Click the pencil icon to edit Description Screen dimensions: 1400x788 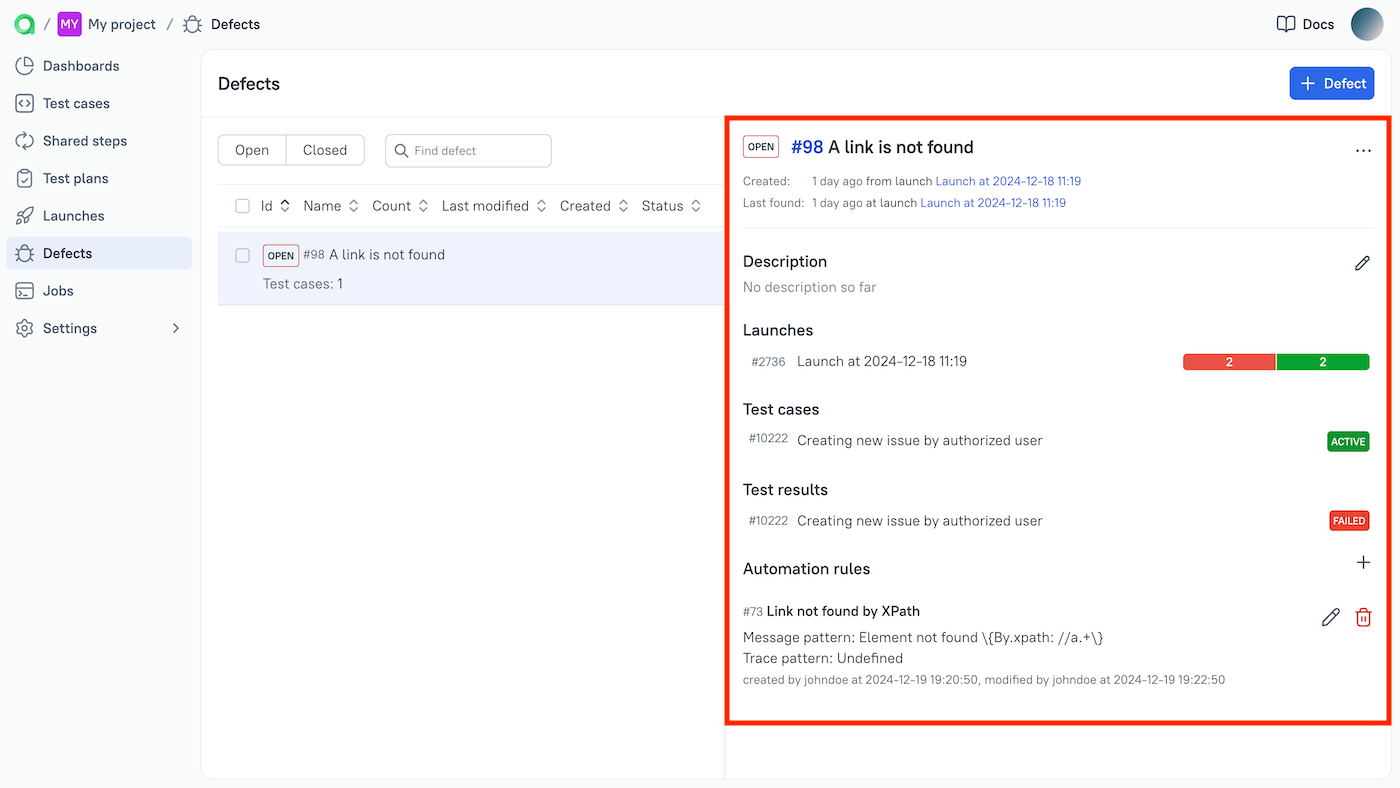[1362, 263]
